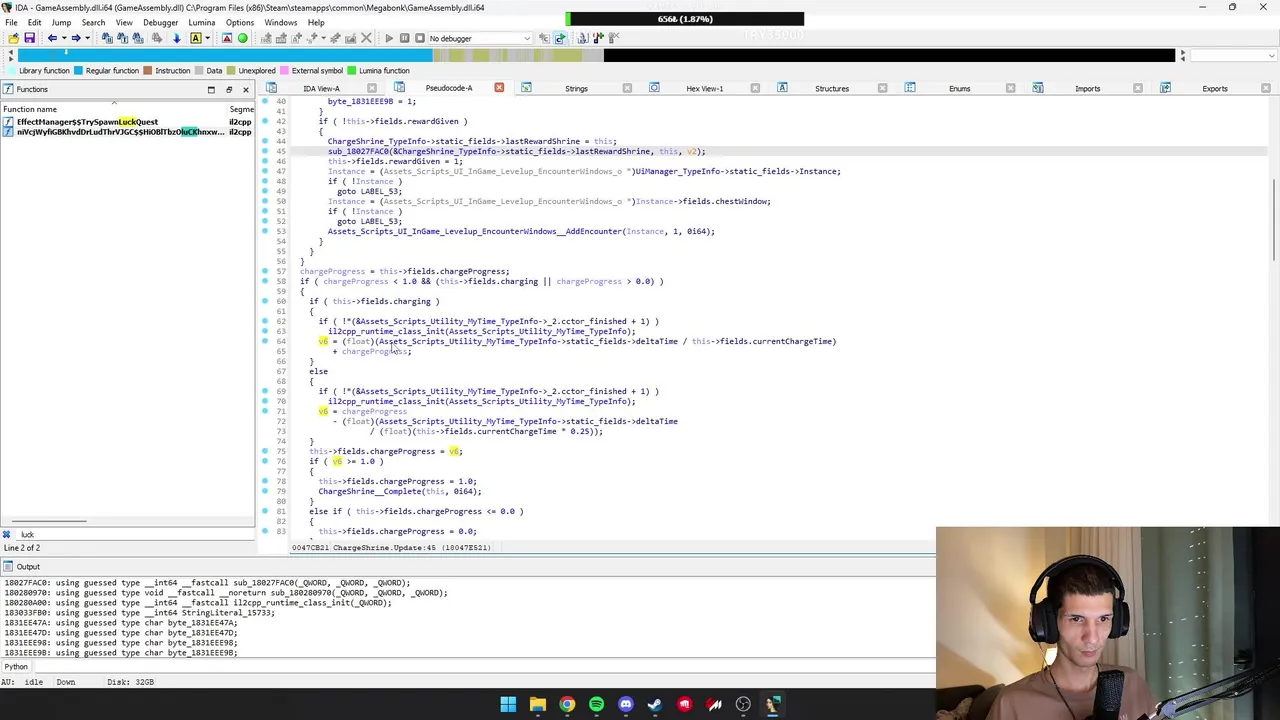
Task: Open File Explorer from the taskbar
Action: coord(537,704)
